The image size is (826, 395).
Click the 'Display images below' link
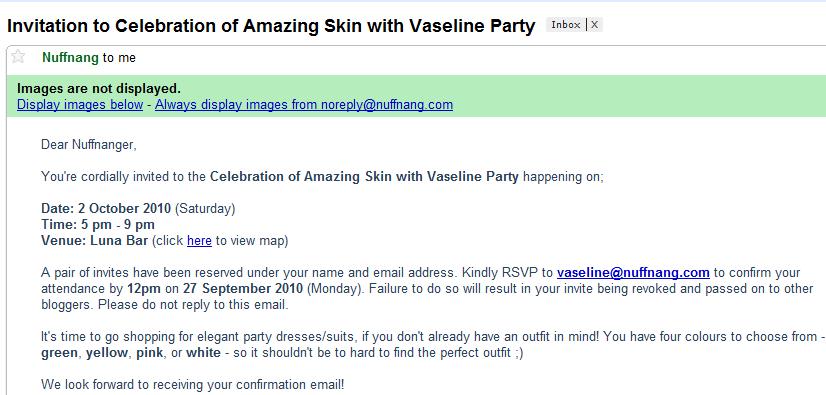(x=80, y=105)
